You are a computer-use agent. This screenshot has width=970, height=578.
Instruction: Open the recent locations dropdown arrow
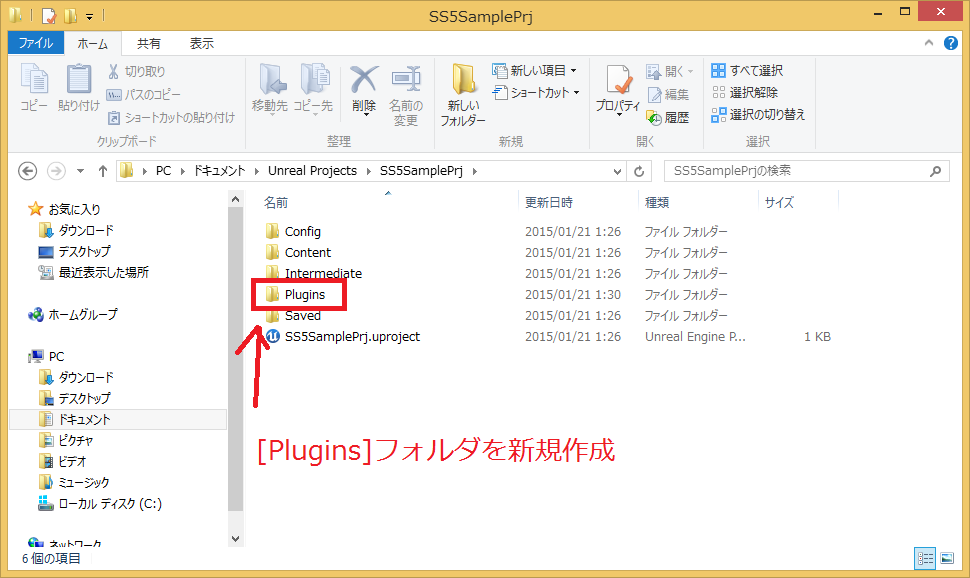pyautogui.click(x=80, y=171)
